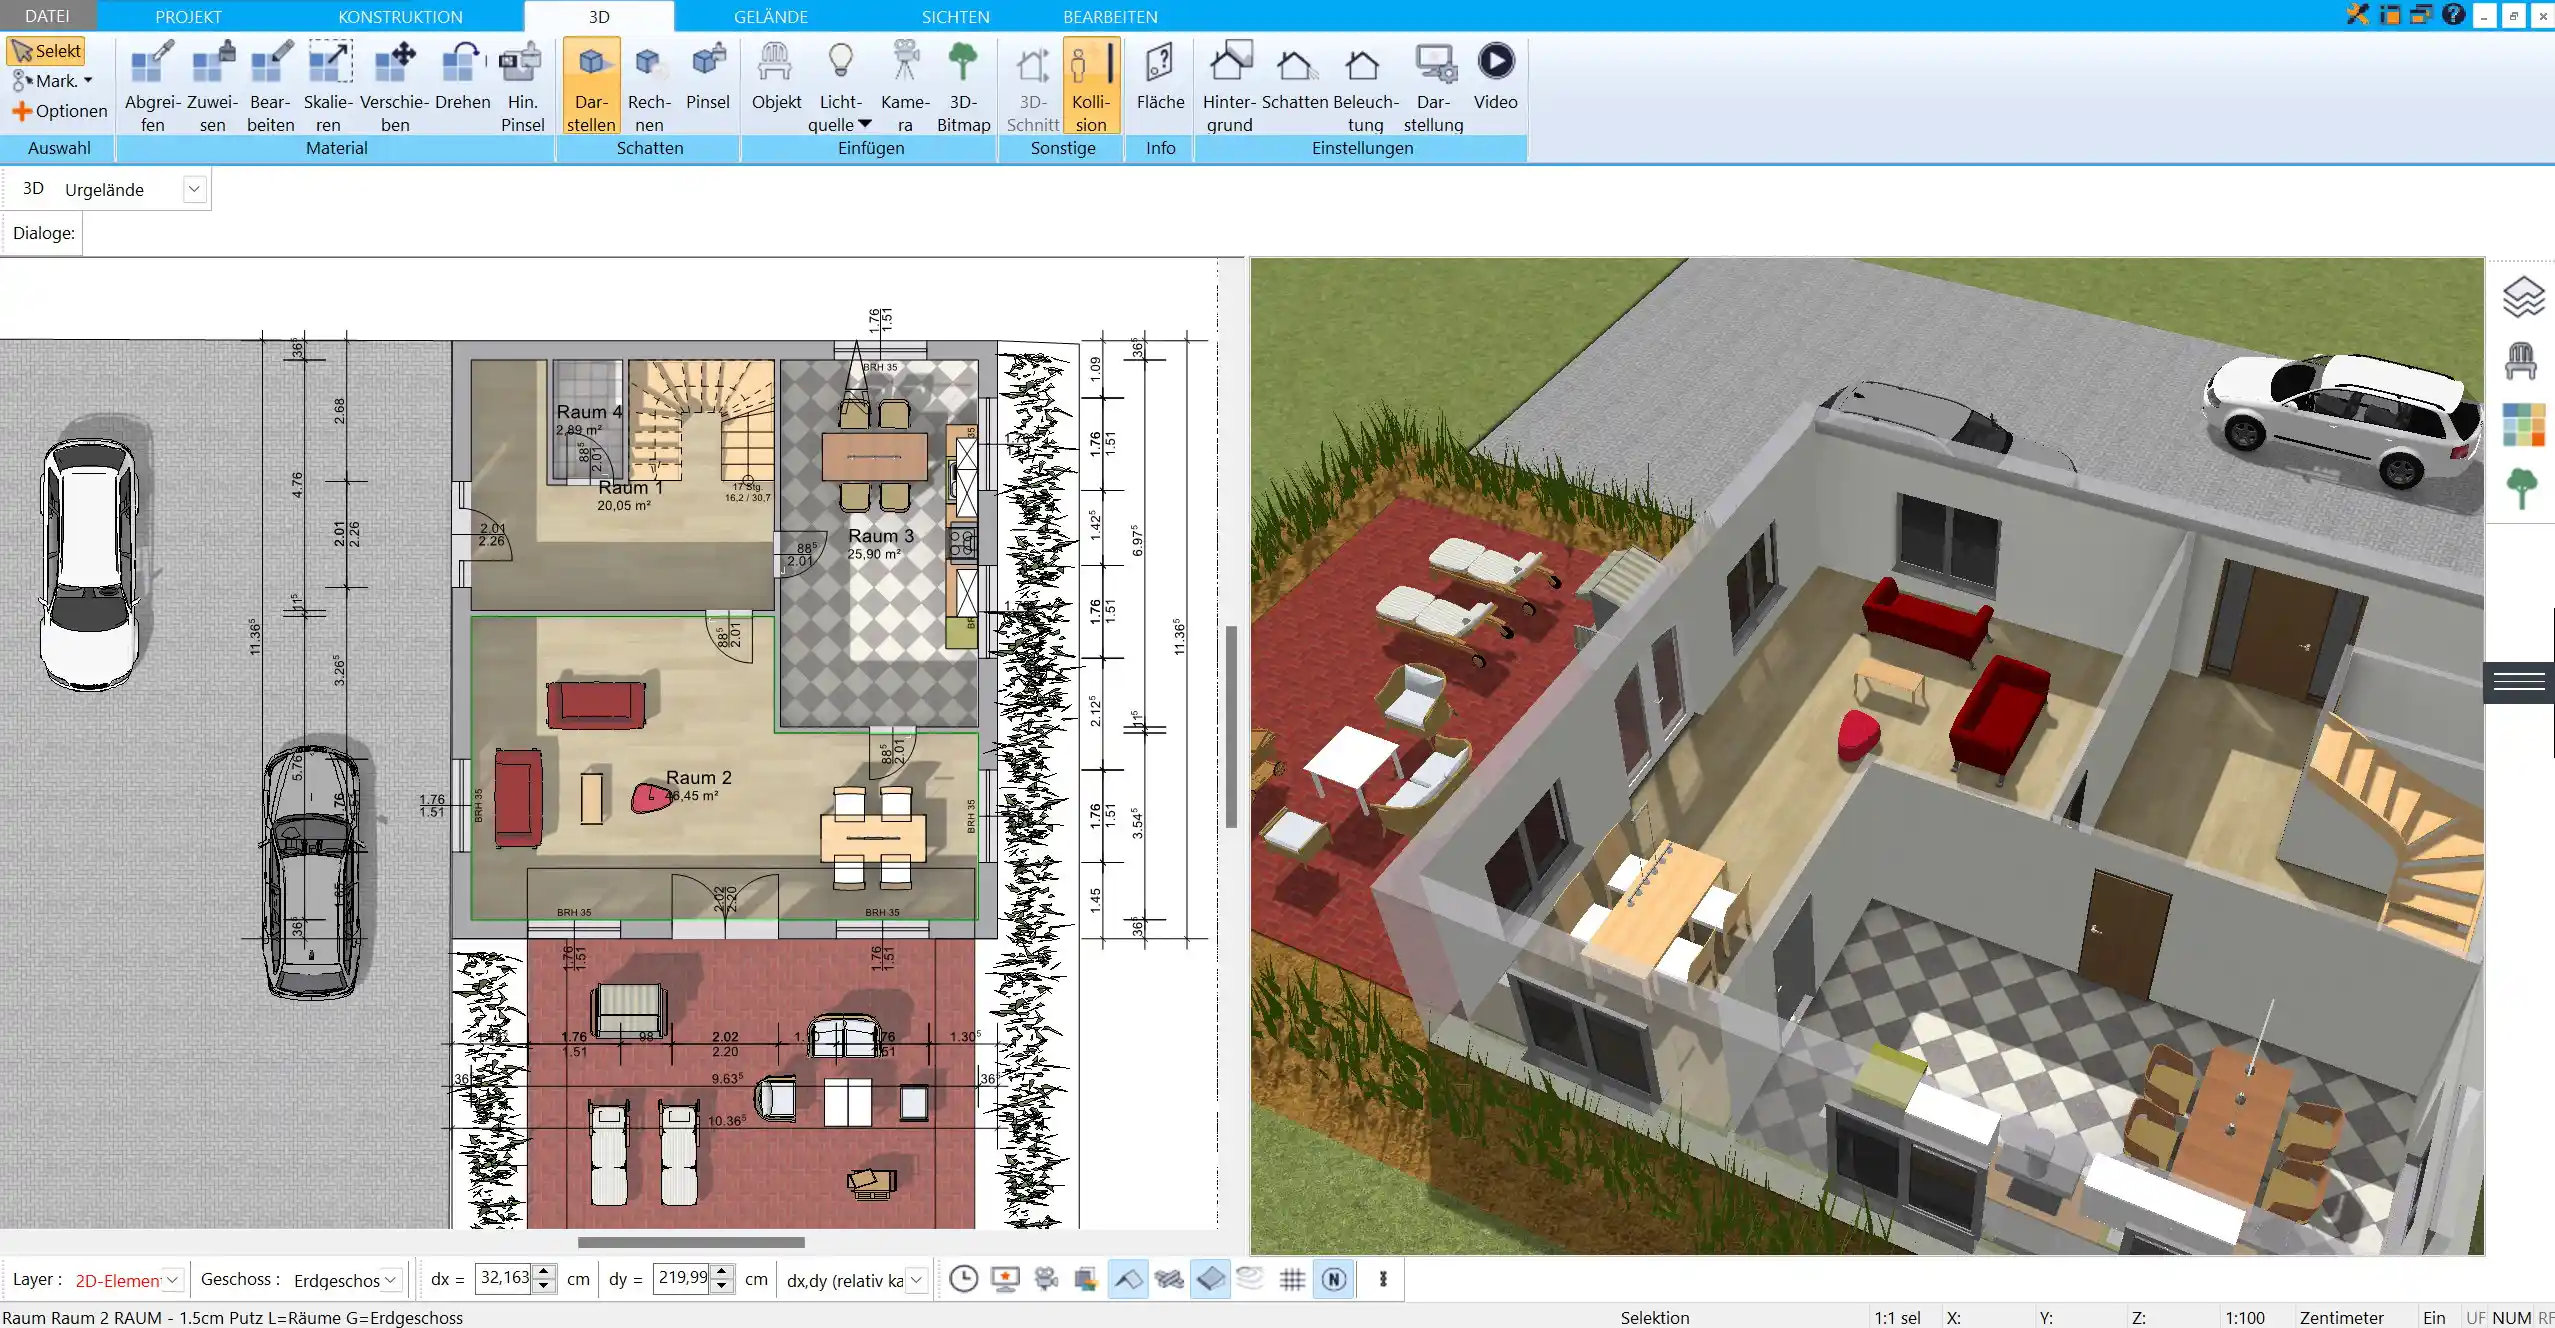Image resolution: width=2555 pixels, height=1328 pixels.
Task: Choose the Skalieren material scale tool
Action: [328, 86]
